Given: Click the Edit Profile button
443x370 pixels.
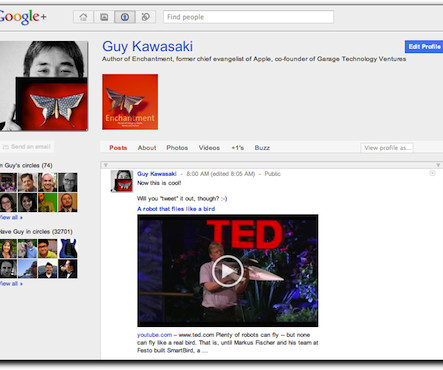Looking at the screenshot, I should (424, 47).
